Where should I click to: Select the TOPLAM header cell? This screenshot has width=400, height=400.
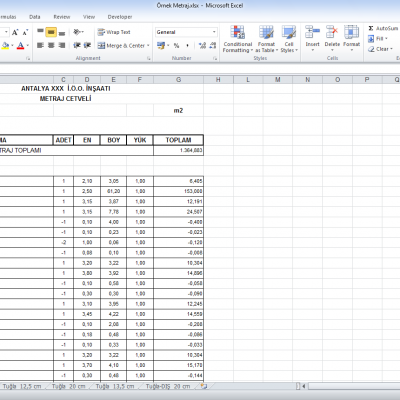(x=178, y=140)
